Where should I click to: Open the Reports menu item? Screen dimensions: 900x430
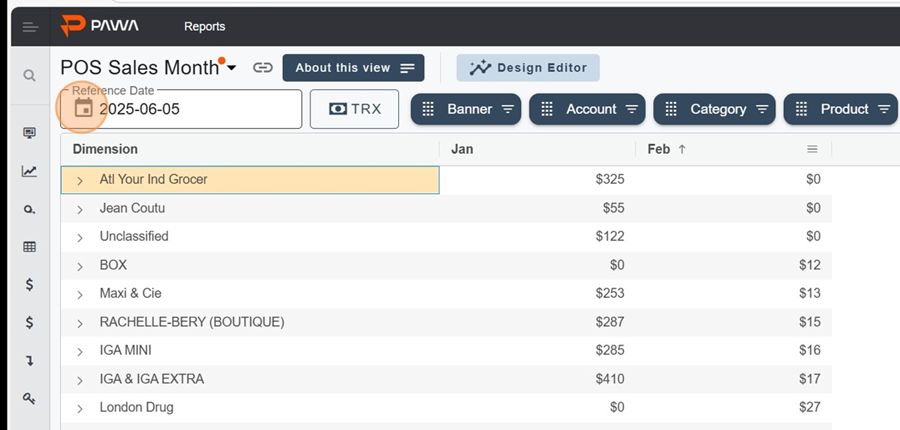click(x=204, y=26)
